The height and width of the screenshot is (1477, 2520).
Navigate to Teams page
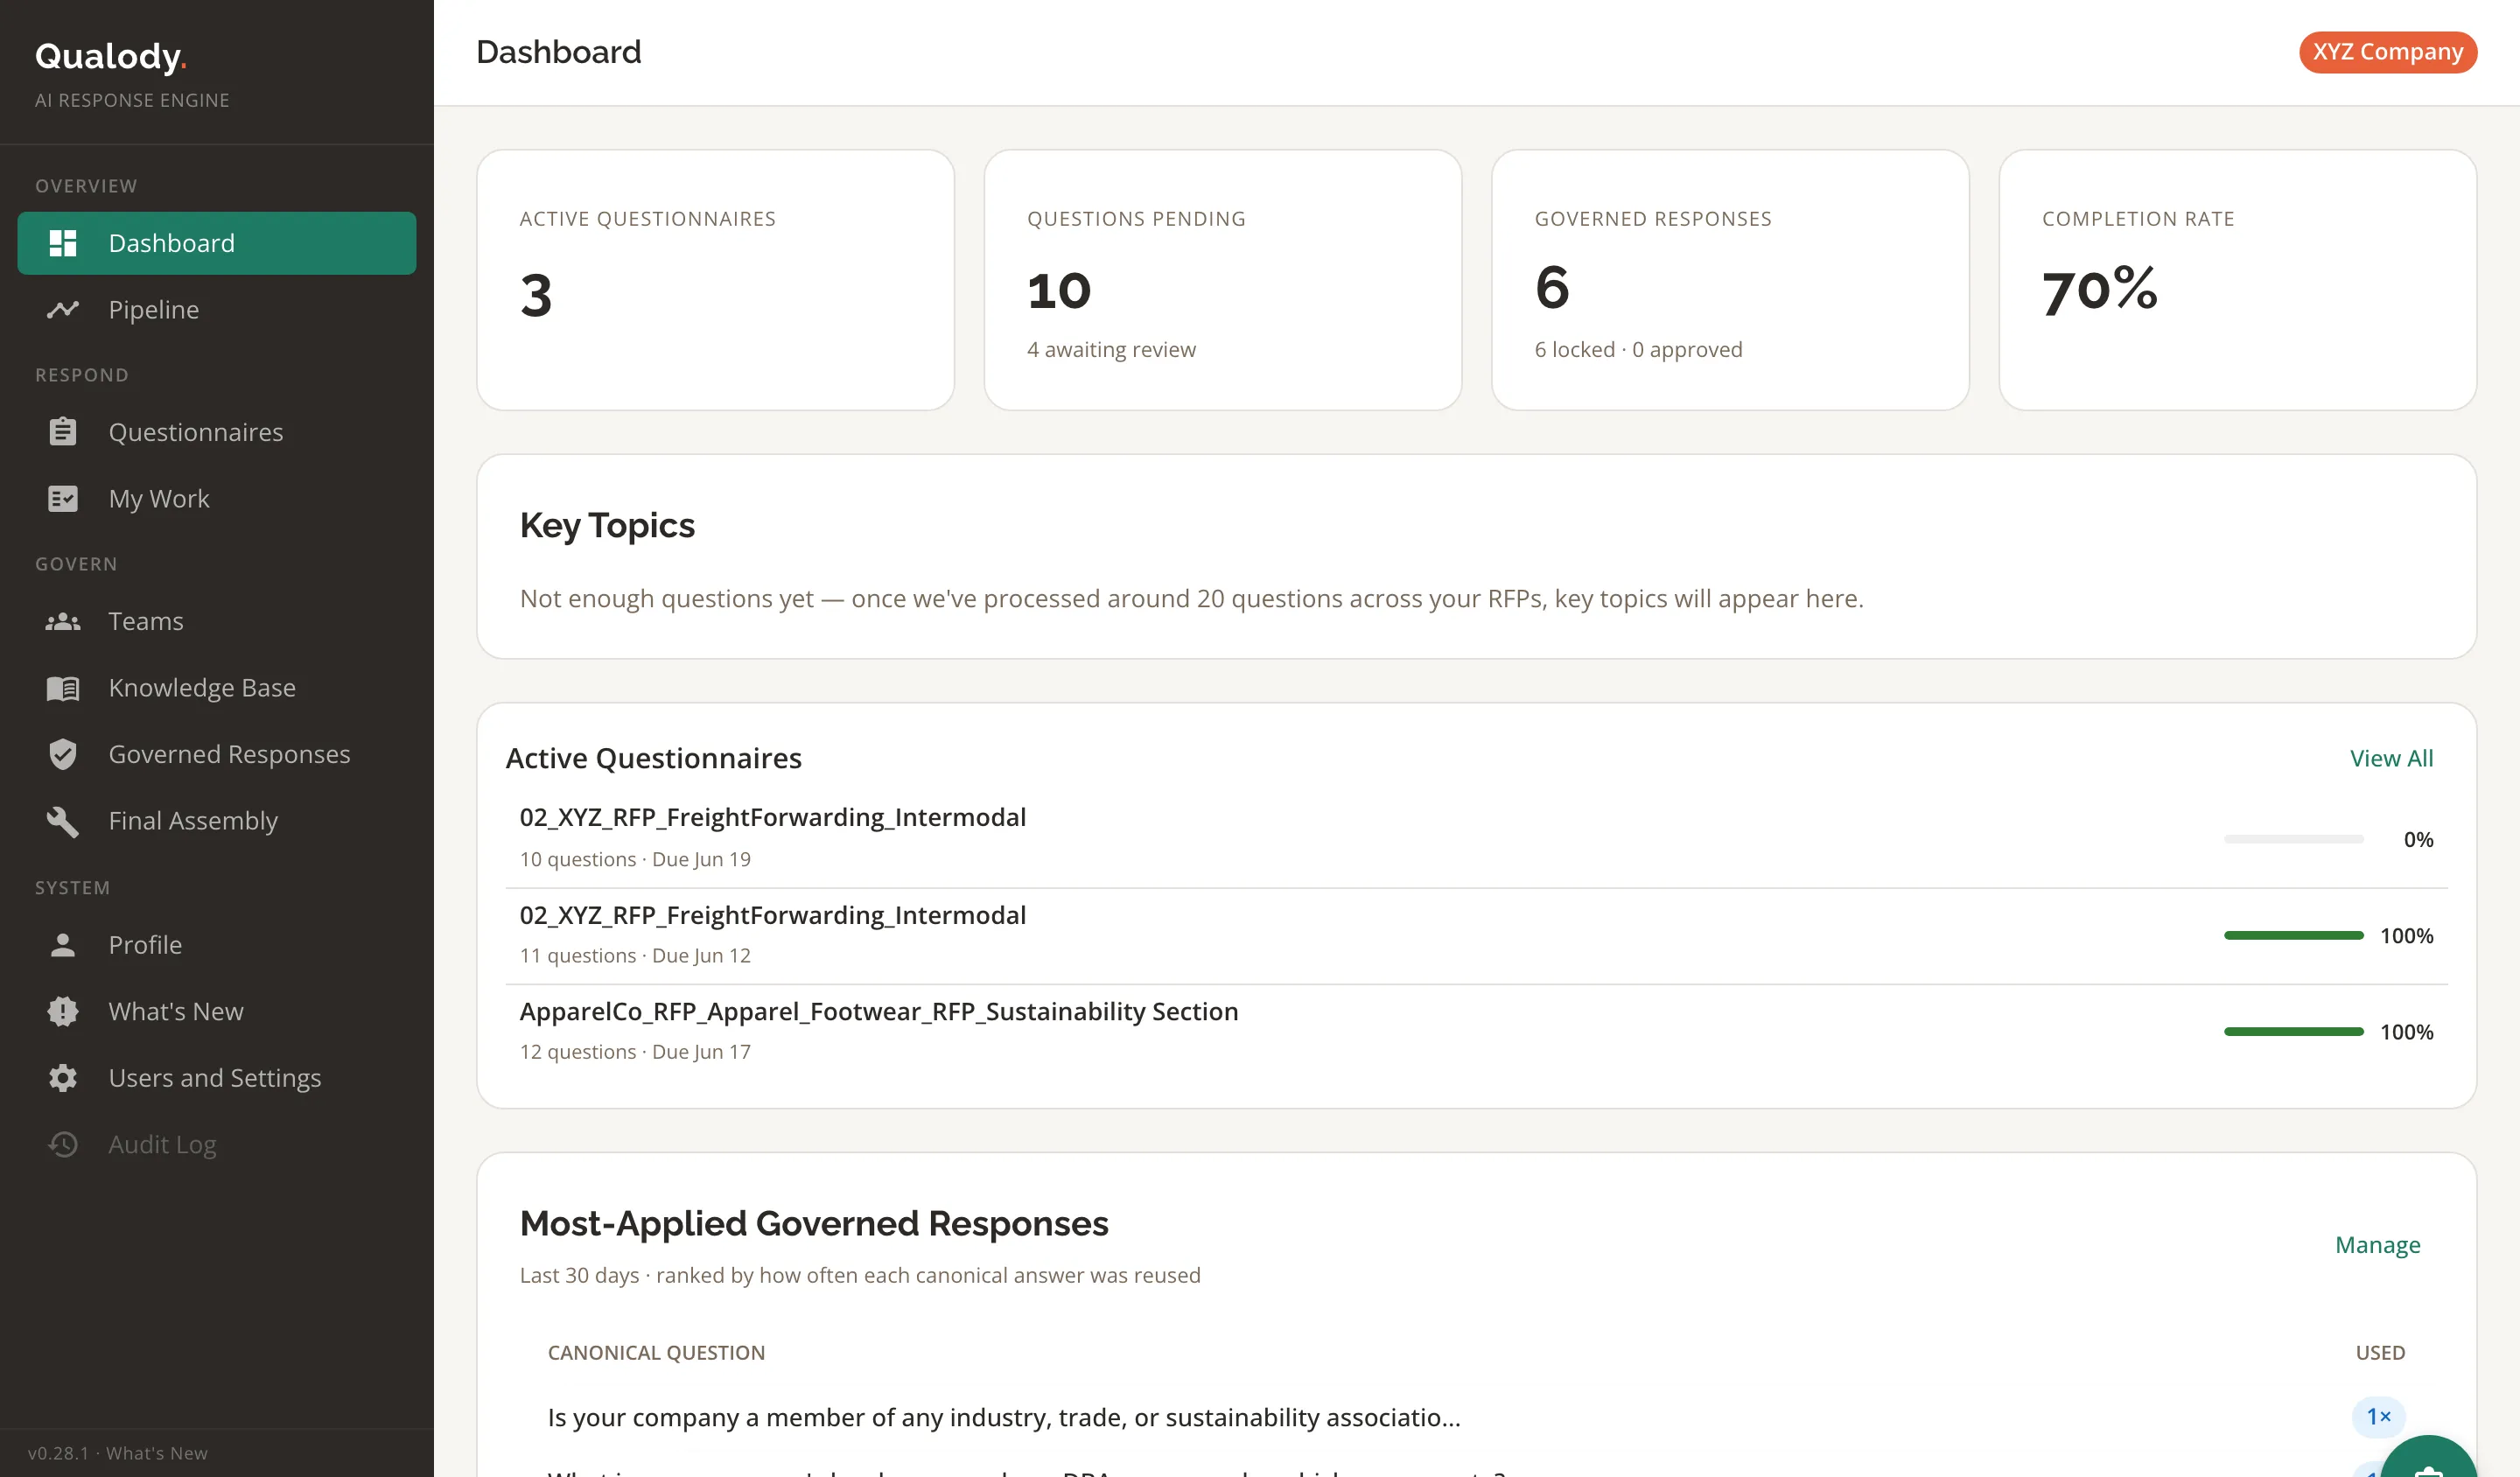tap(217, 621)
